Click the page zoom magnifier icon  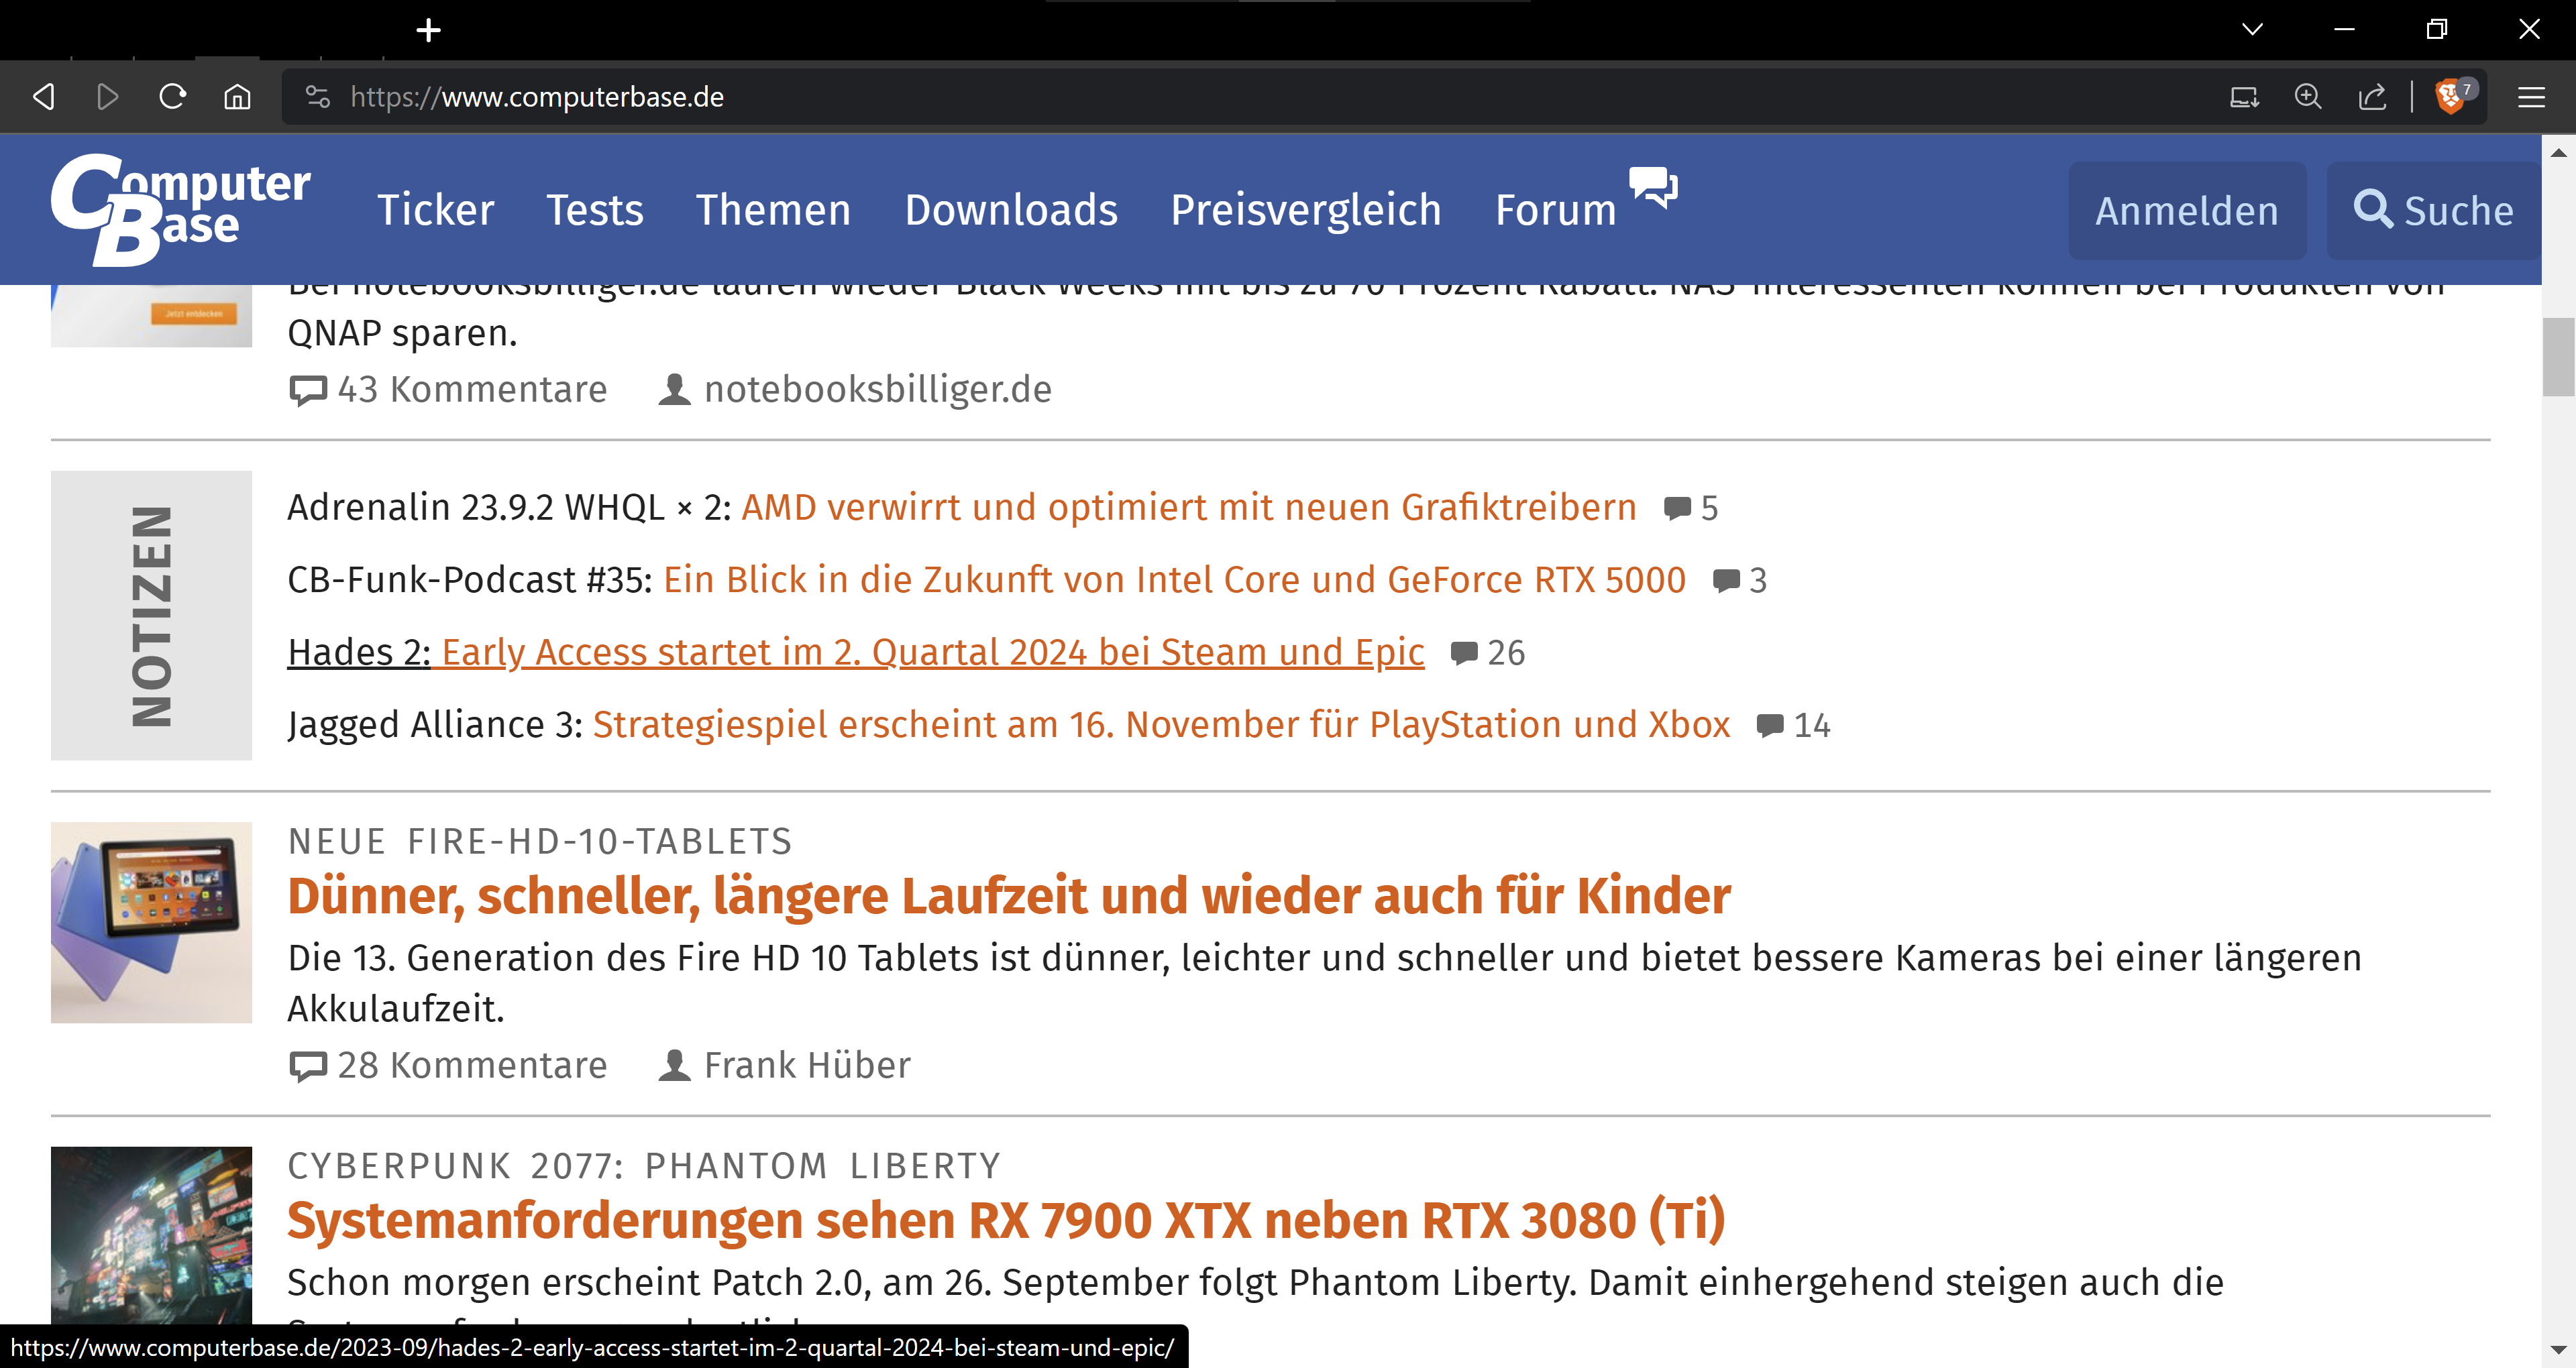pos(2308,97)
